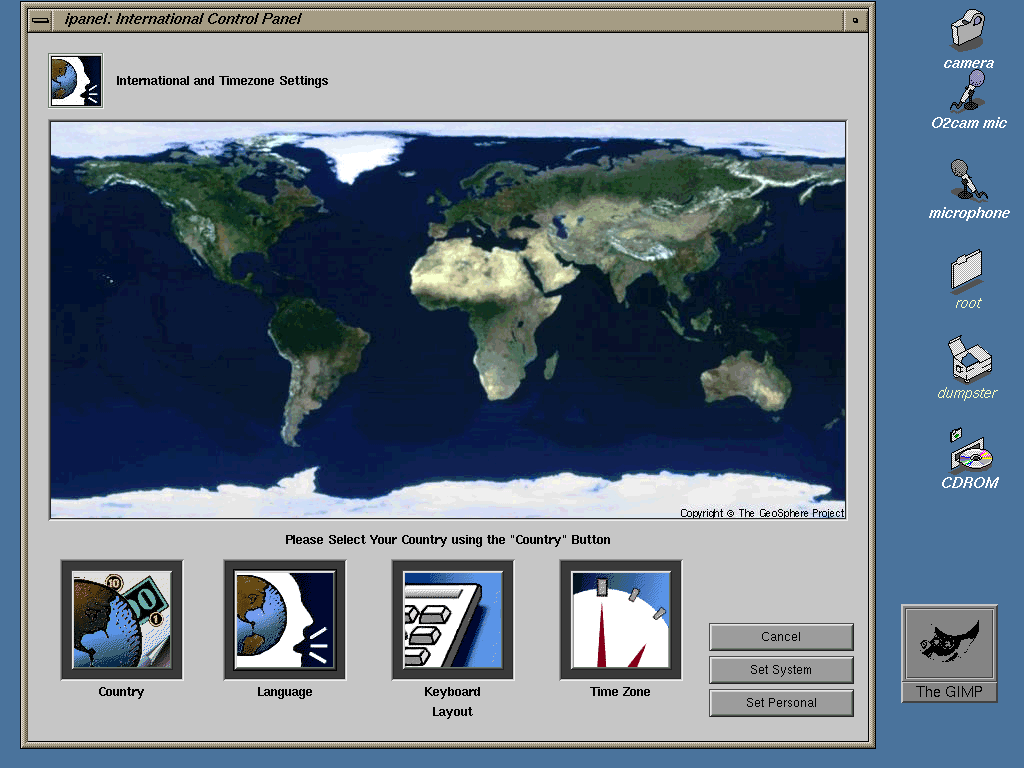Open the Time Zone clock icon
Screen dimensions: 1024x768
tap(620, 620)
